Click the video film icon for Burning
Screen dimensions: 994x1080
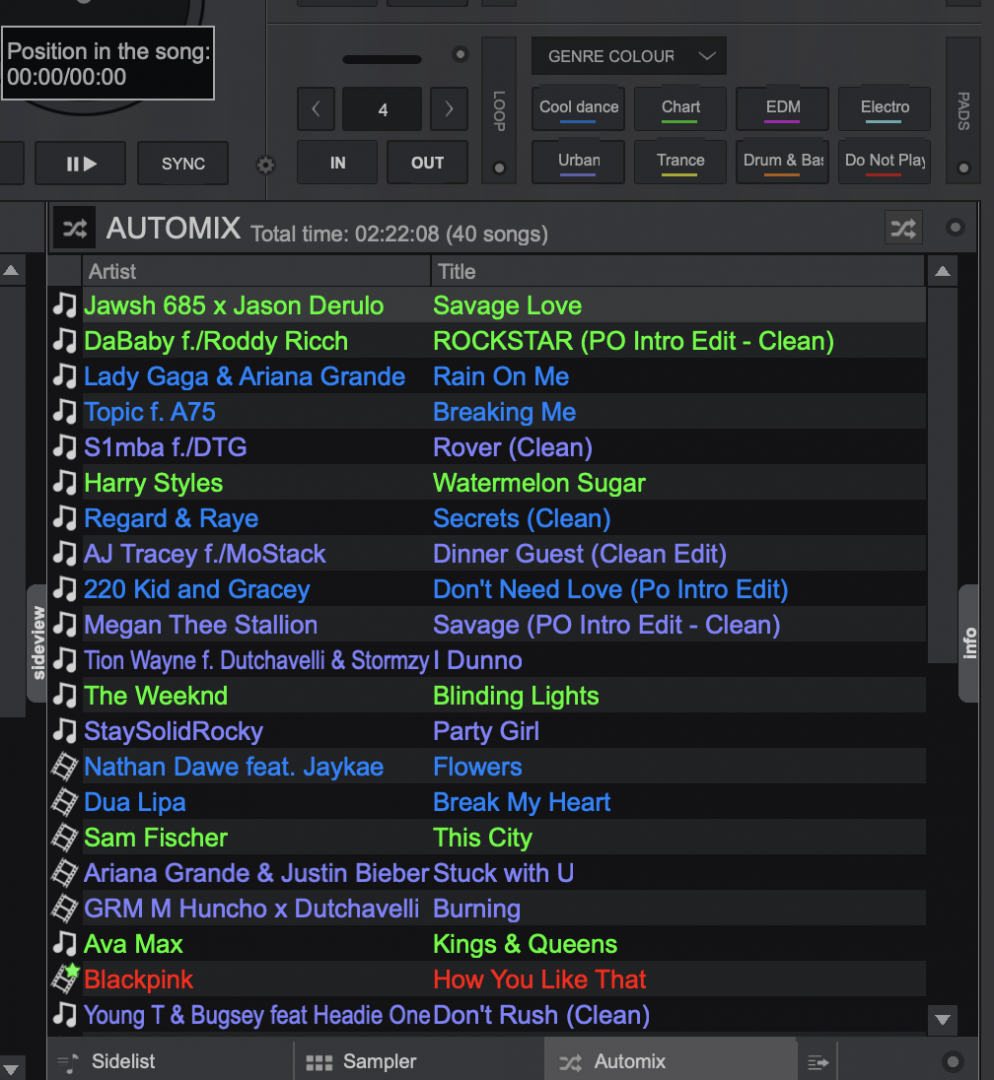(x=65, y=908)
